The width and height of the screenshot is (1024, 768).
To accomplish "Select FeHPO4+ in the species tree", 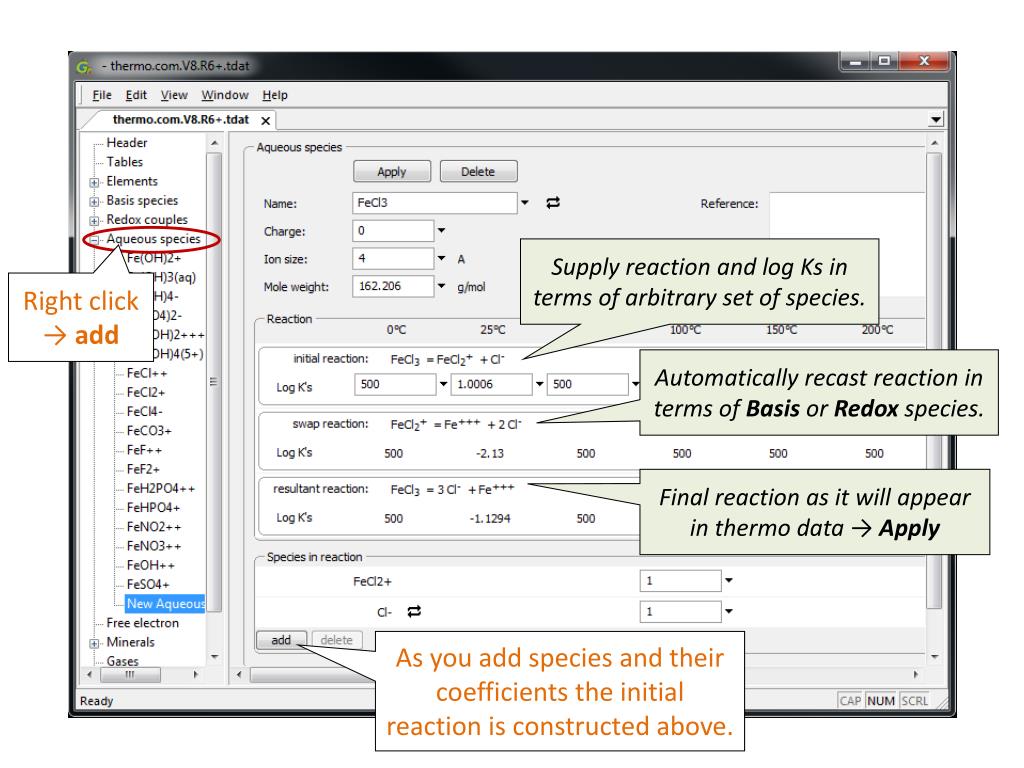I will tap(153, 508).
